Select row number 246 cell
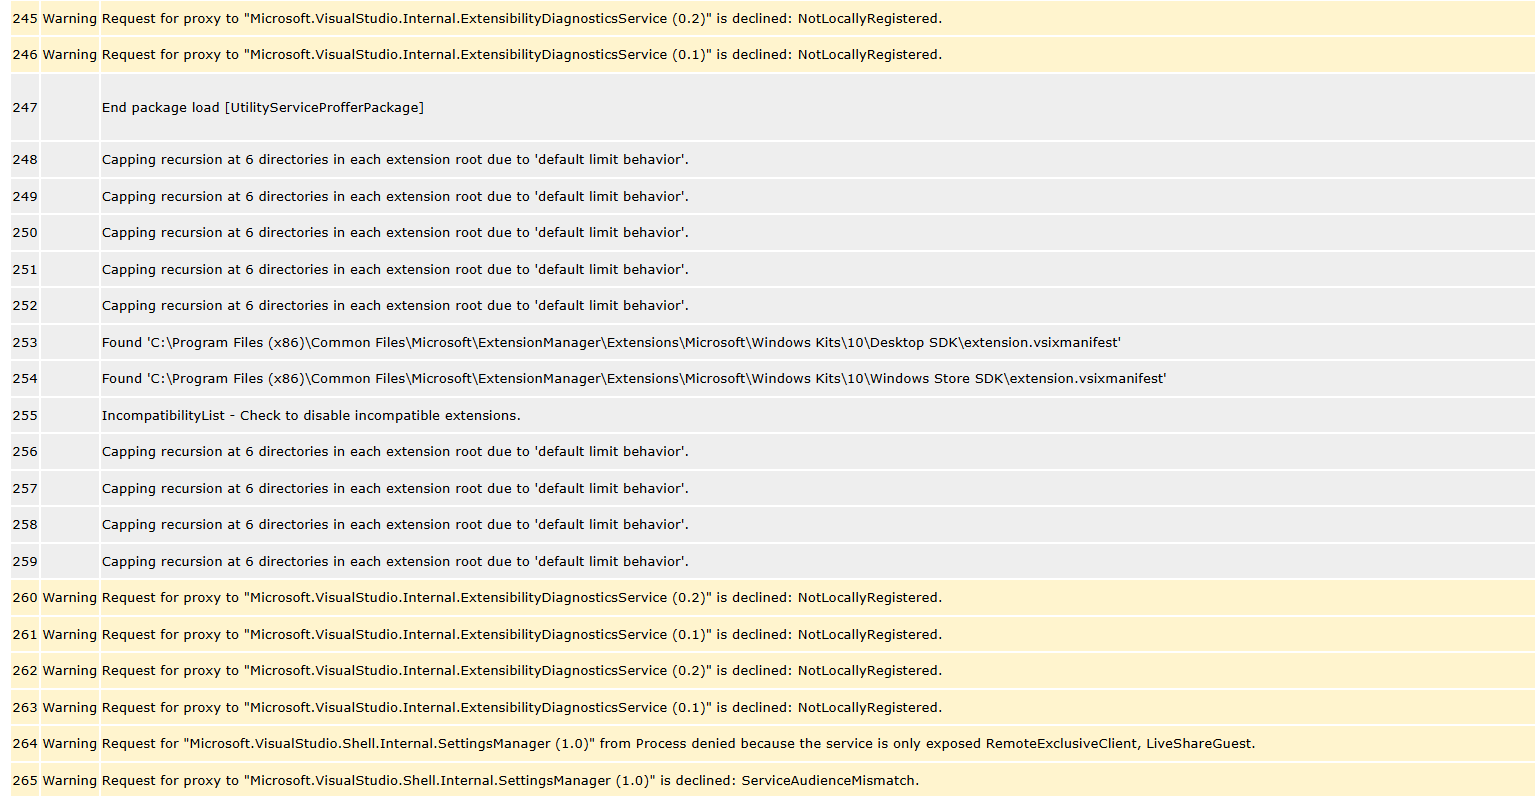Viewport: 1535px width, 796px height. point(25,55)
